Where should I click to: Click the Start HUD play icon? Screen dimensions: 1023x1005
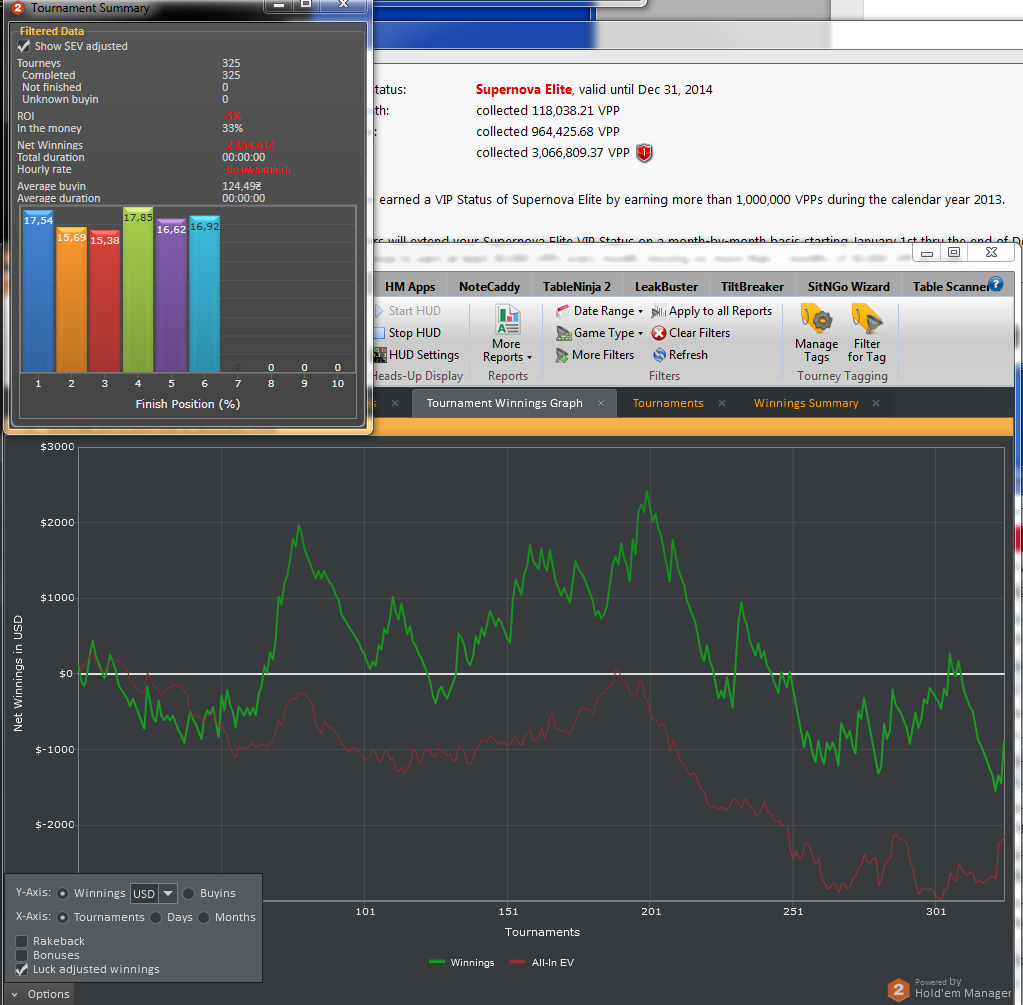(x=378, y=311)
